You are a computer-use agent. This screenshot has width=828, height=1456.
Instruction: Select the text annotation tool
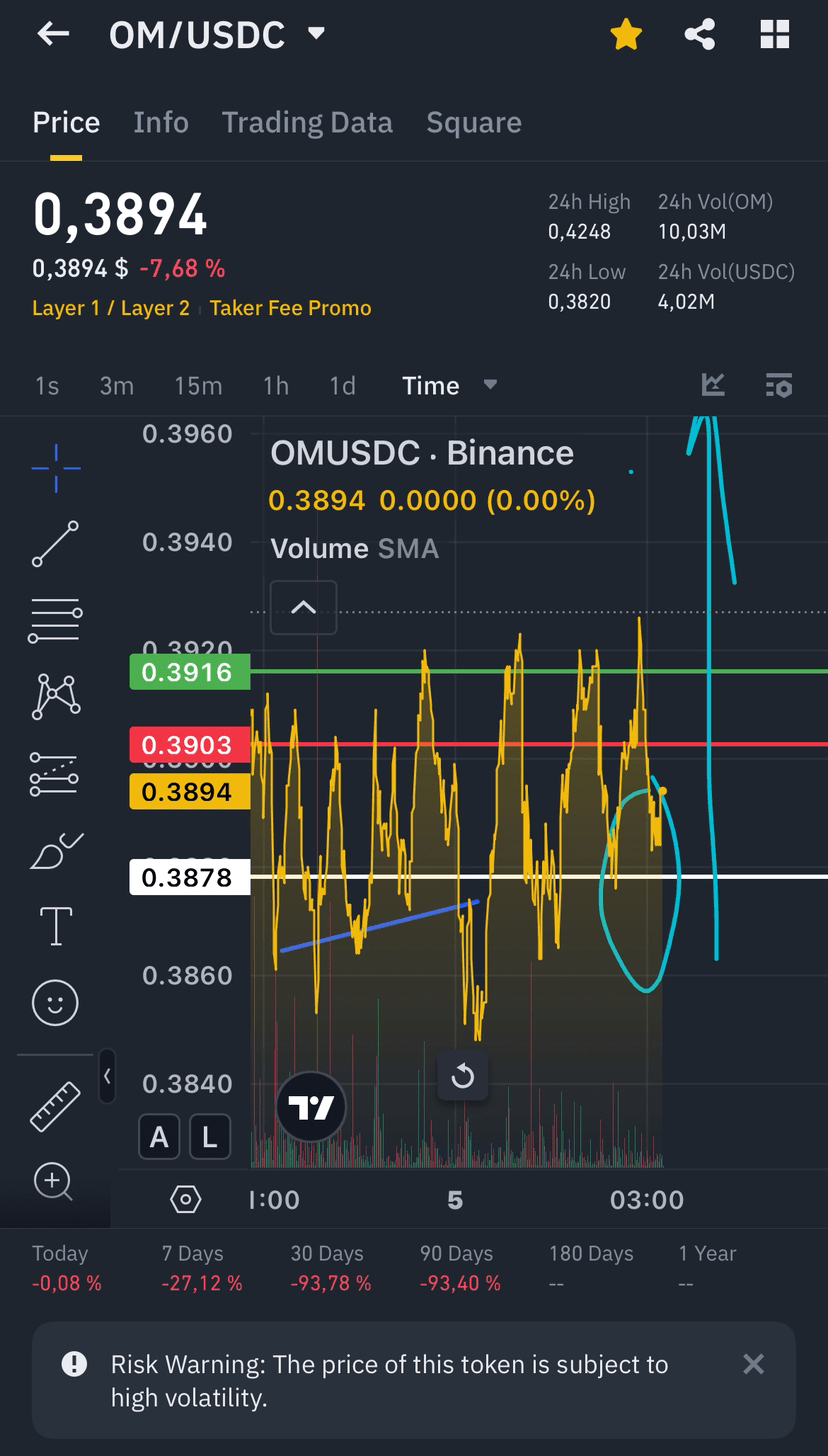tap(56, 926)
